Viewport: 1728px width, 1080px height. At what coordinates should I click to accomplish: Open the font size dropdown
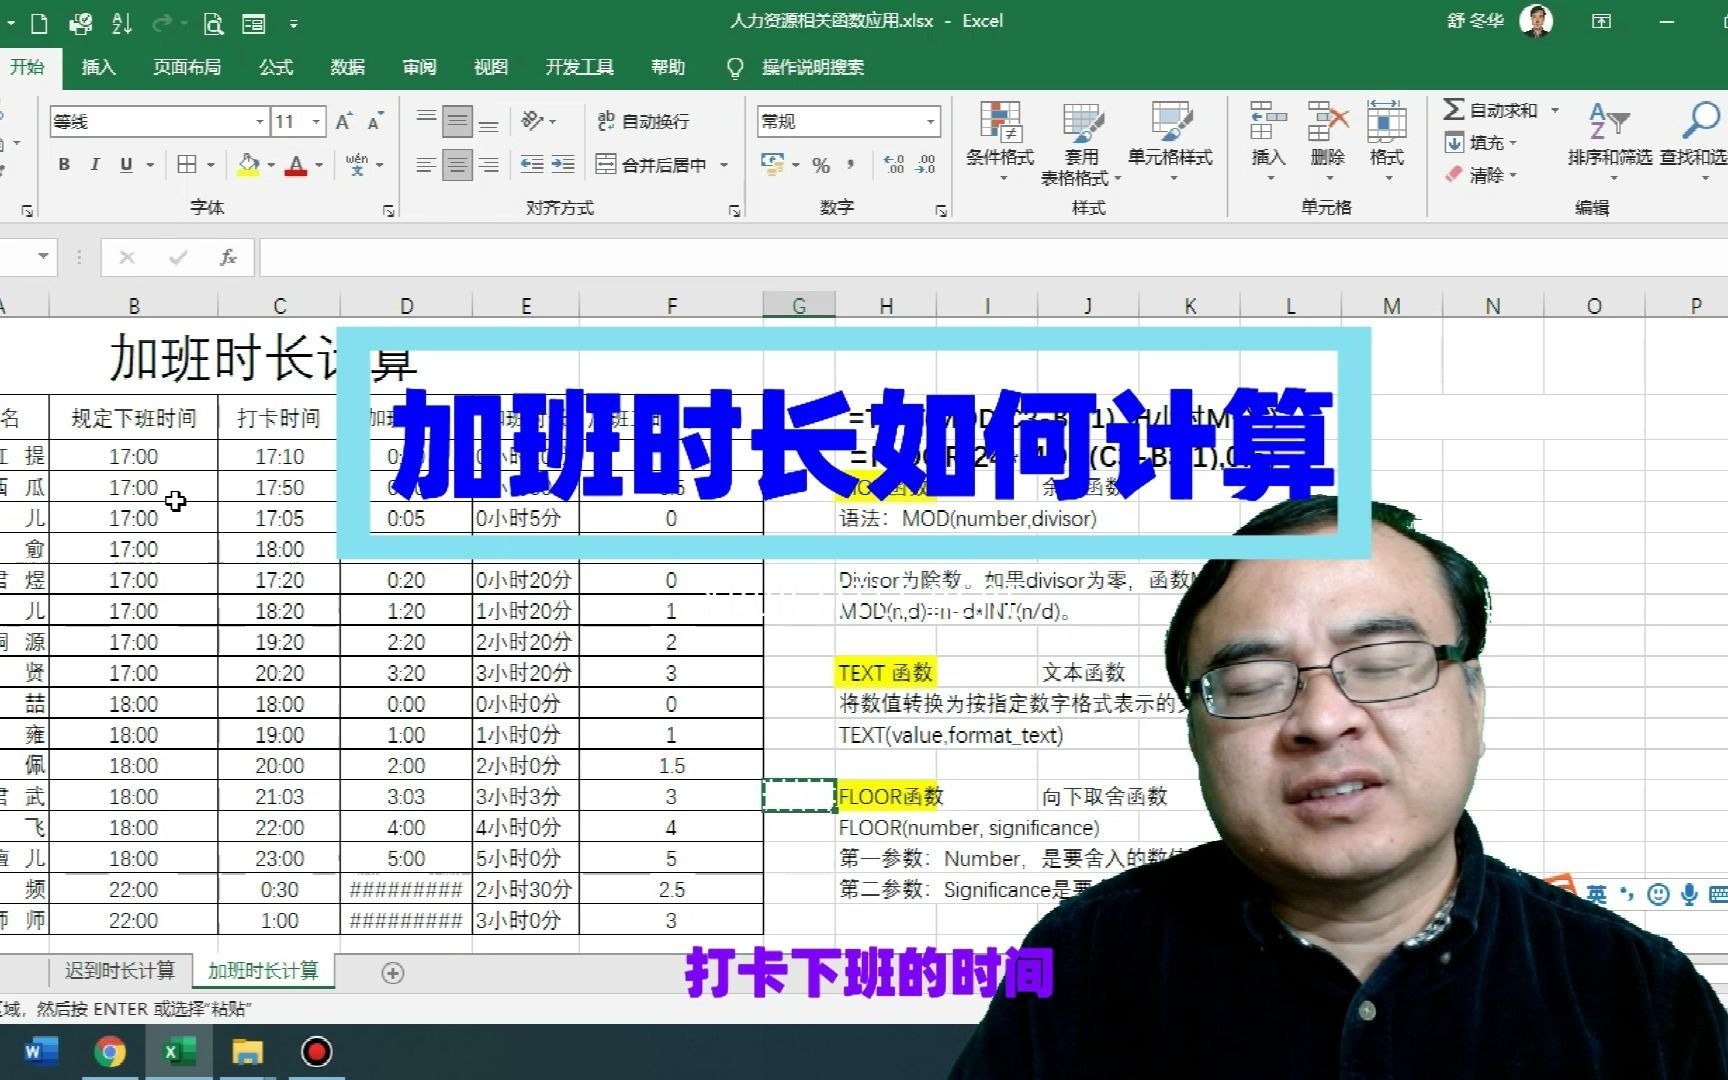[x=317, y=121]
